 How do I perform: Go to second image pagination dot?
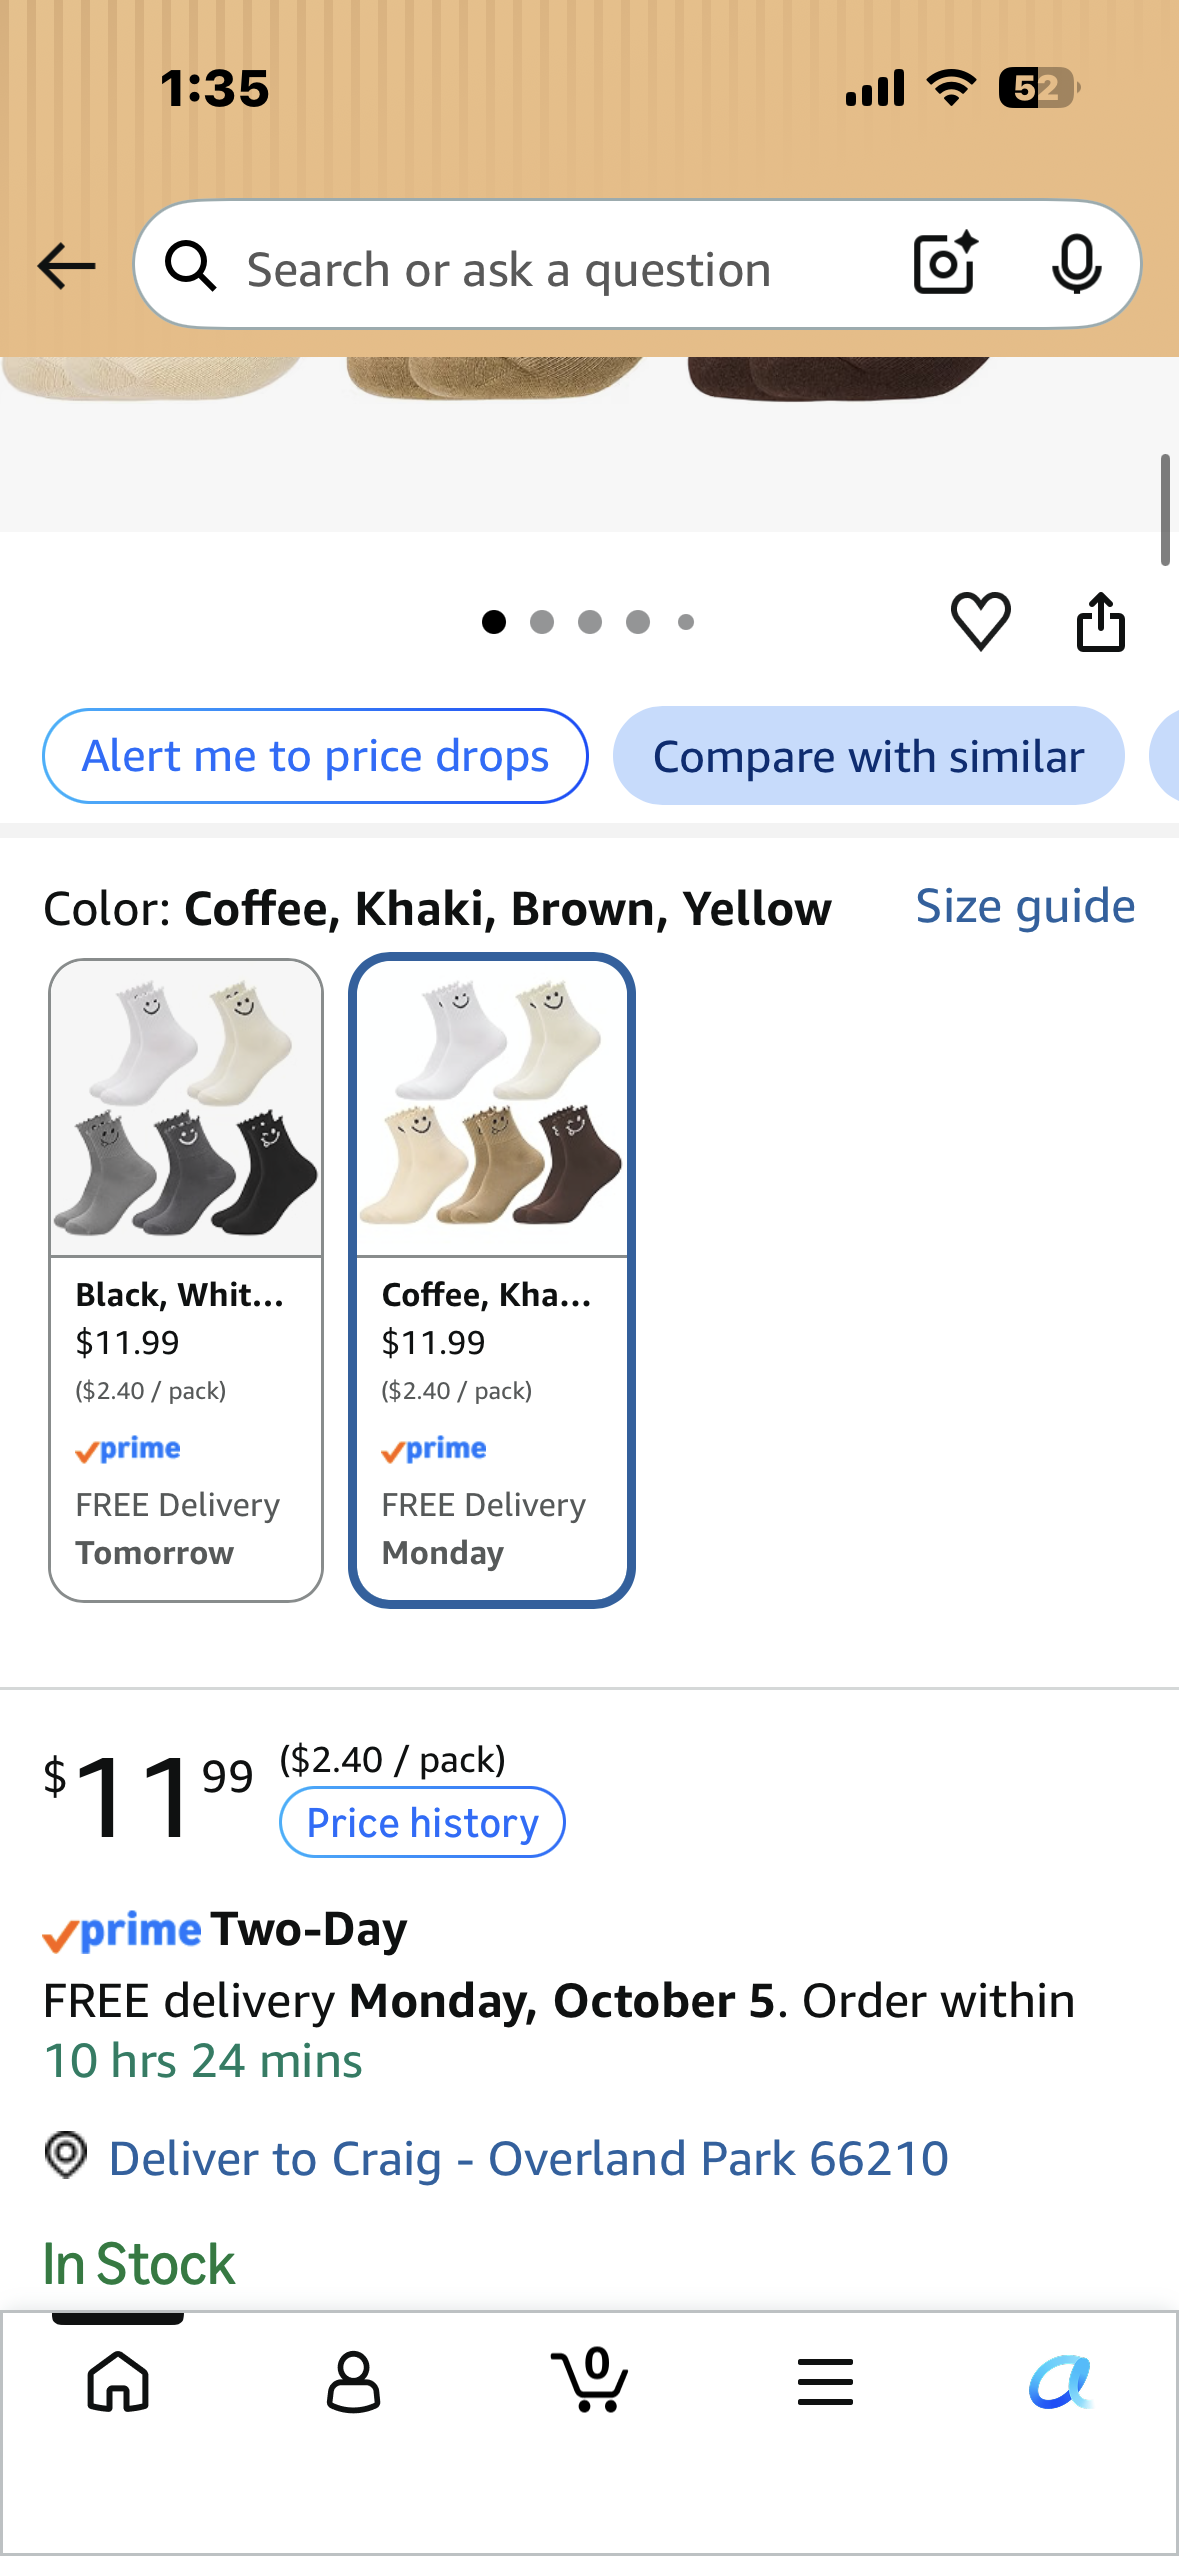(x=542, y=622)
